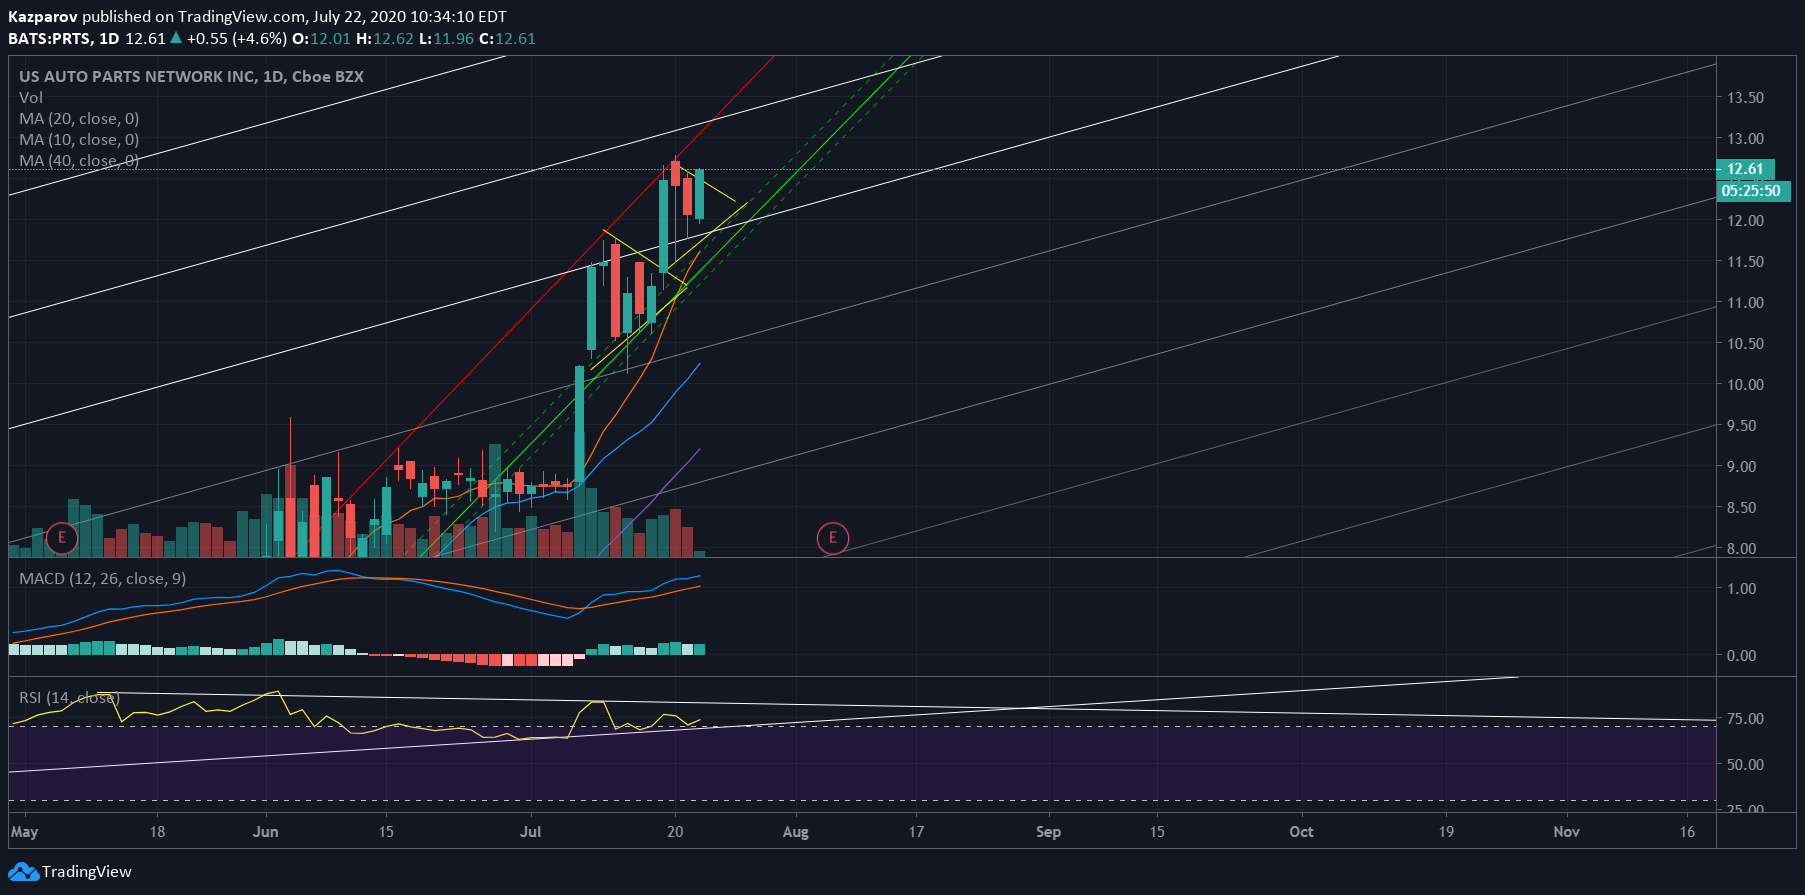Click the 8.50 price axis label

tap(1742, 508)
